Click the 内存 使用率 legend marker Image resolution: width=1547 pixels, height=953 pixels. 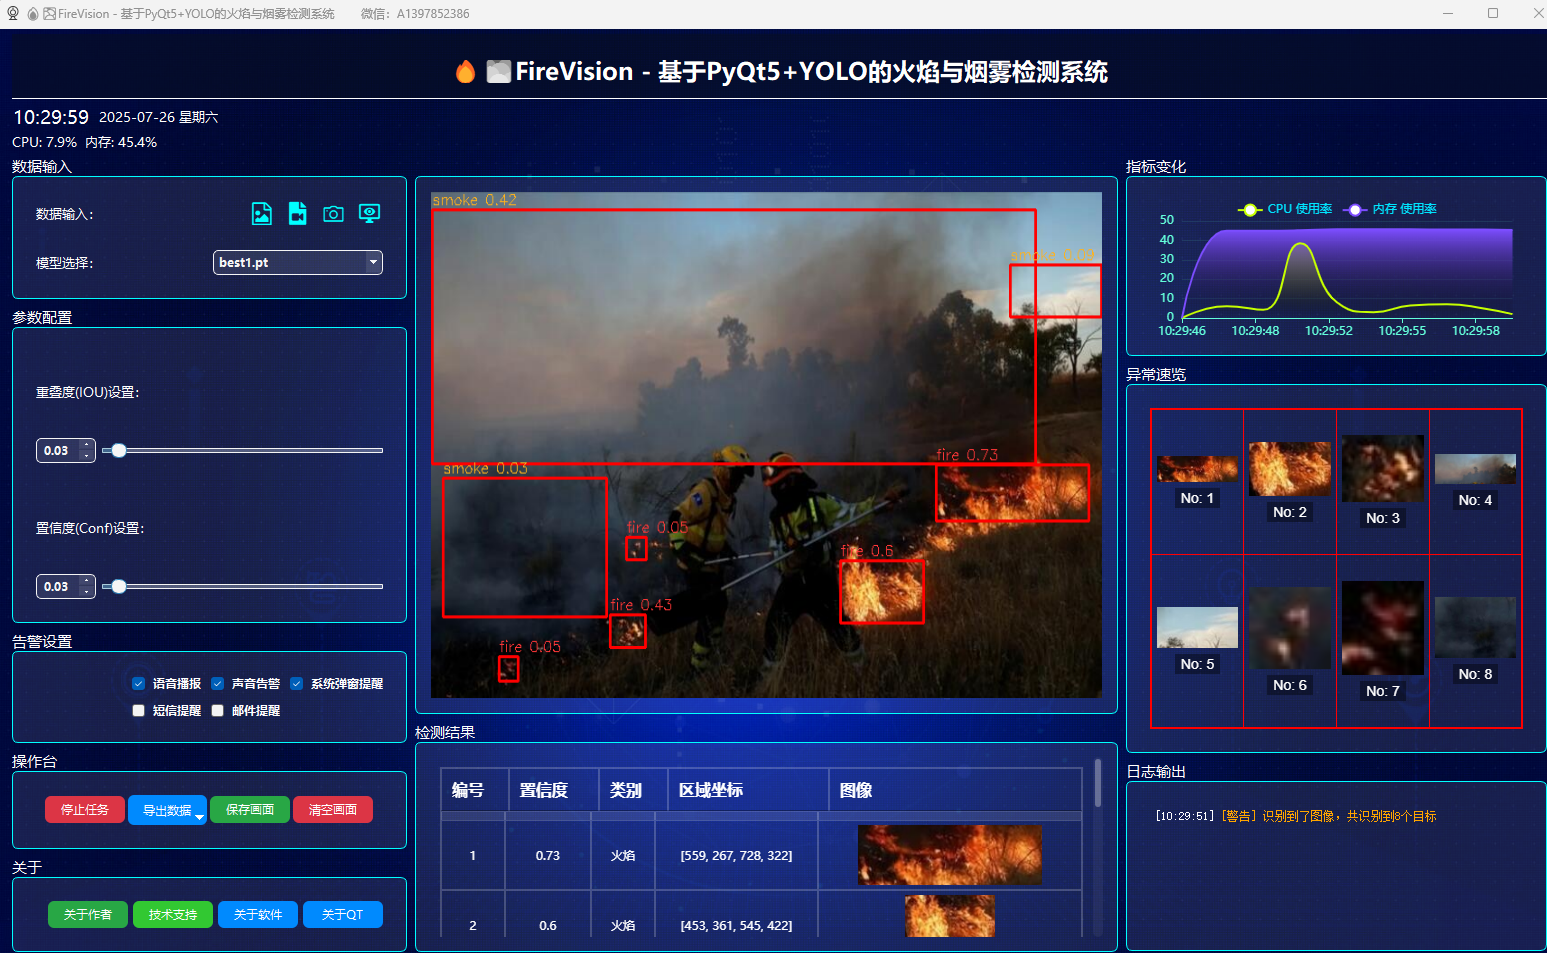click(x=1355, y=209)
